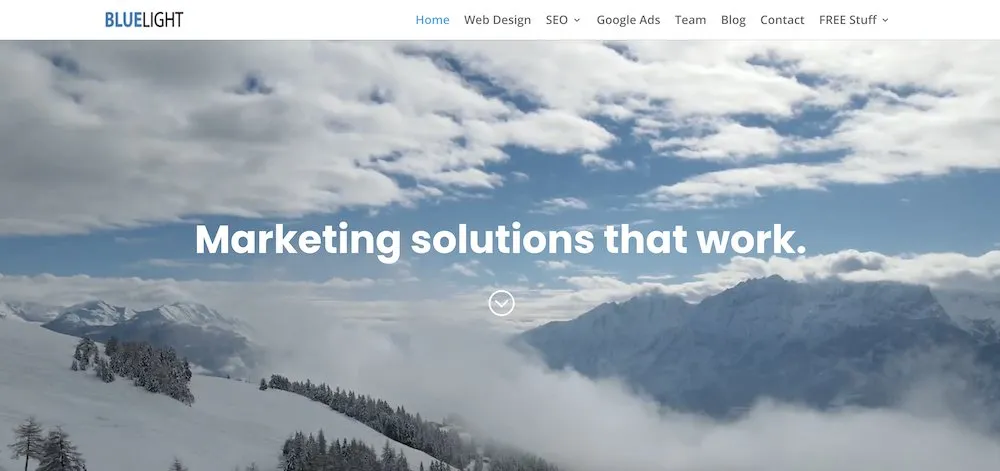Select the Contact navigation link
1000x471 pixels.
click(782, 20)
